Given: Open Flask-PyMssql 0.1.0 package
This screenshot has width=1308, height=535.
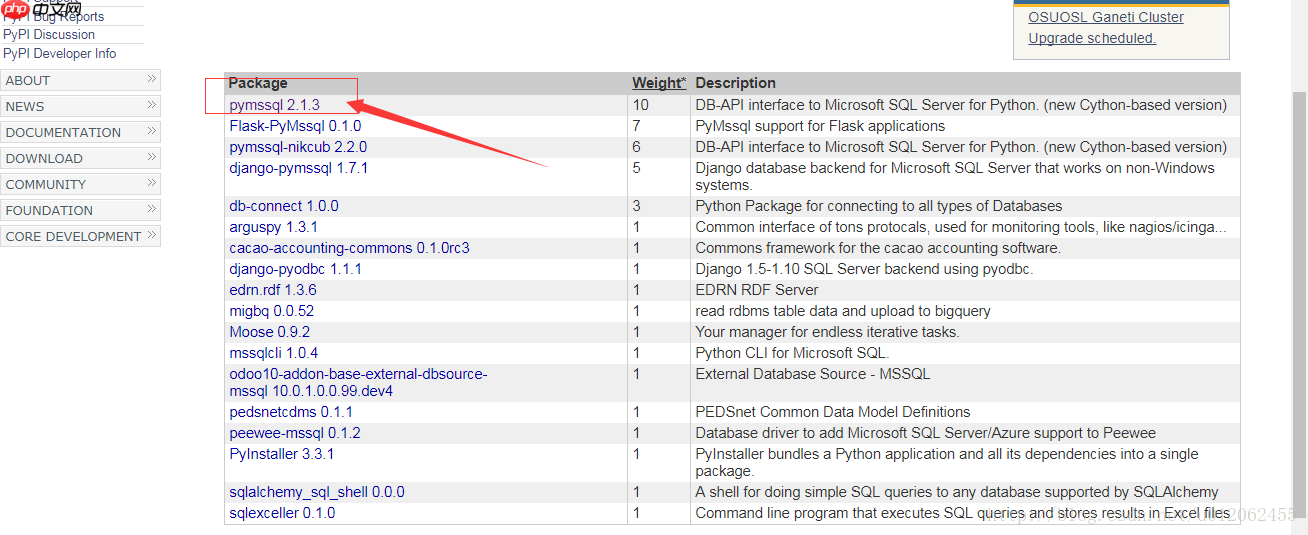Looking at the screenshot, I should [x=295, y=126].
